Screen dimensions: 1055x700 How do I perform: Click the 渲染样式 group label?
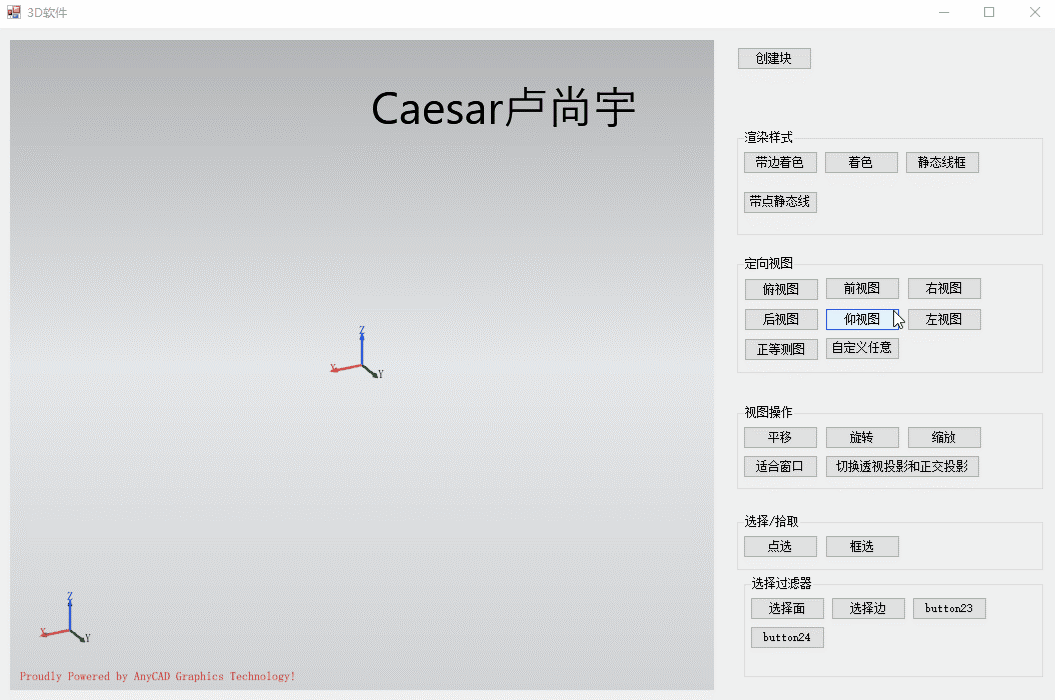768,137
